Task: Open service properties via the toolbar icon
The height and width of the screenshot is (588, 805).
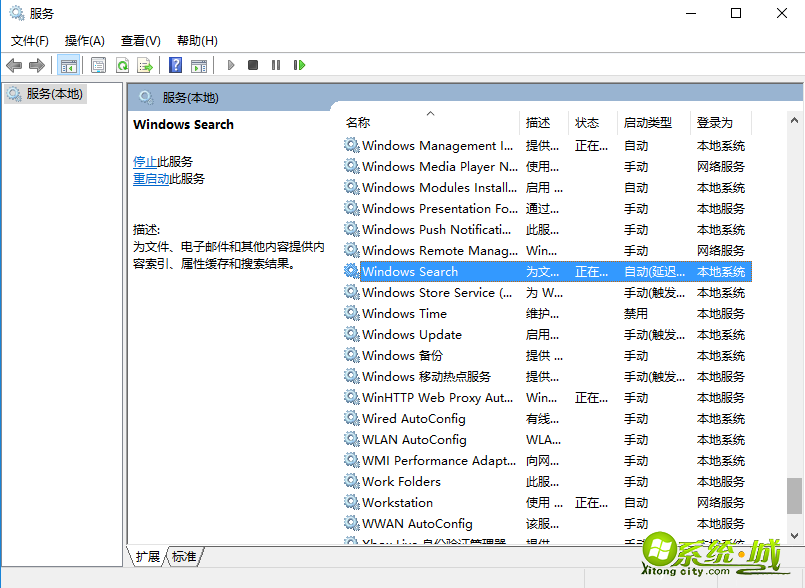Action: (x=97, y=64)
